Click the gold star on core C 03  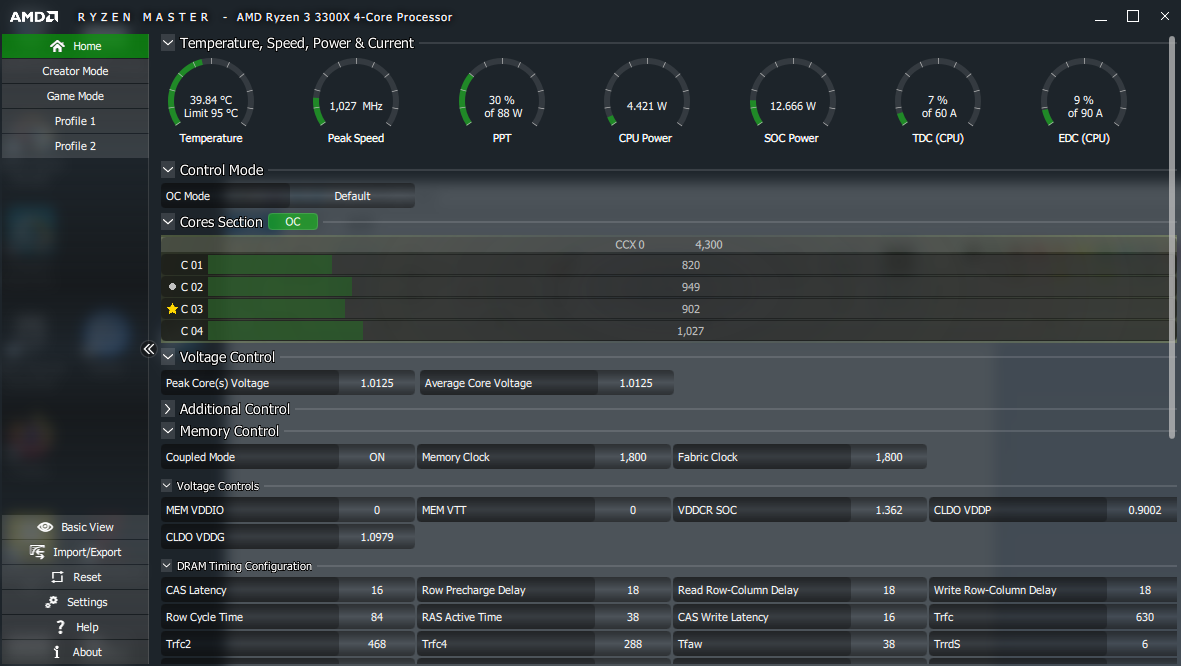[x=172, y=309]
